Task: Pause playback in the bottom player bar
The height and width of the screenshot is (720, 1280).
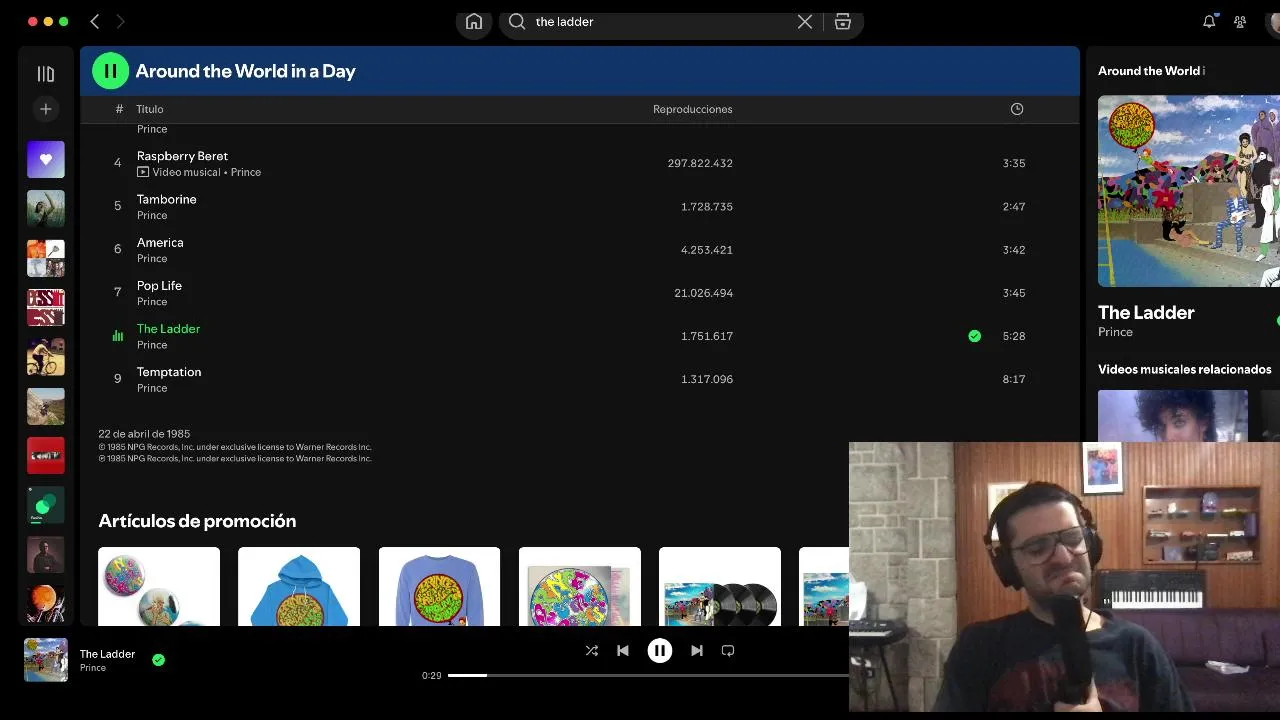Action: [660, 651]
